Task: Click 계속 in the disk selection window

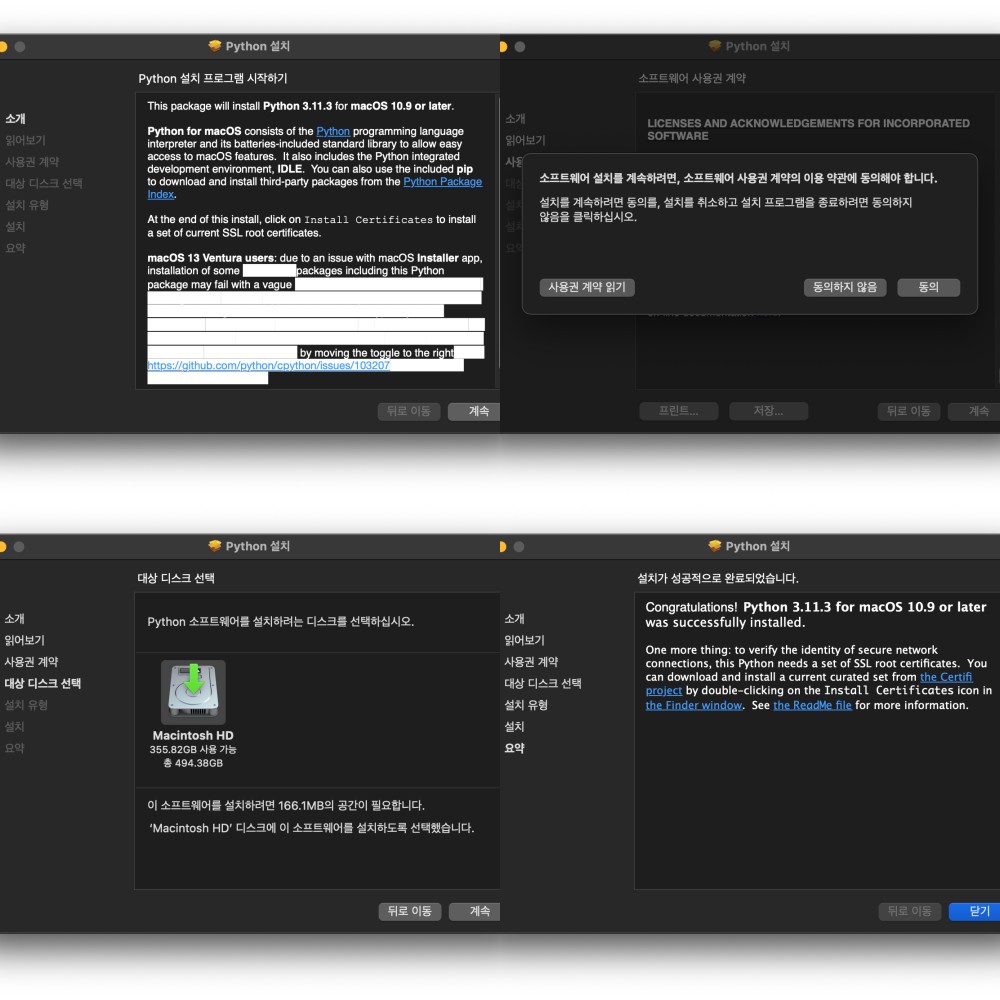Action: click(474, 911)
